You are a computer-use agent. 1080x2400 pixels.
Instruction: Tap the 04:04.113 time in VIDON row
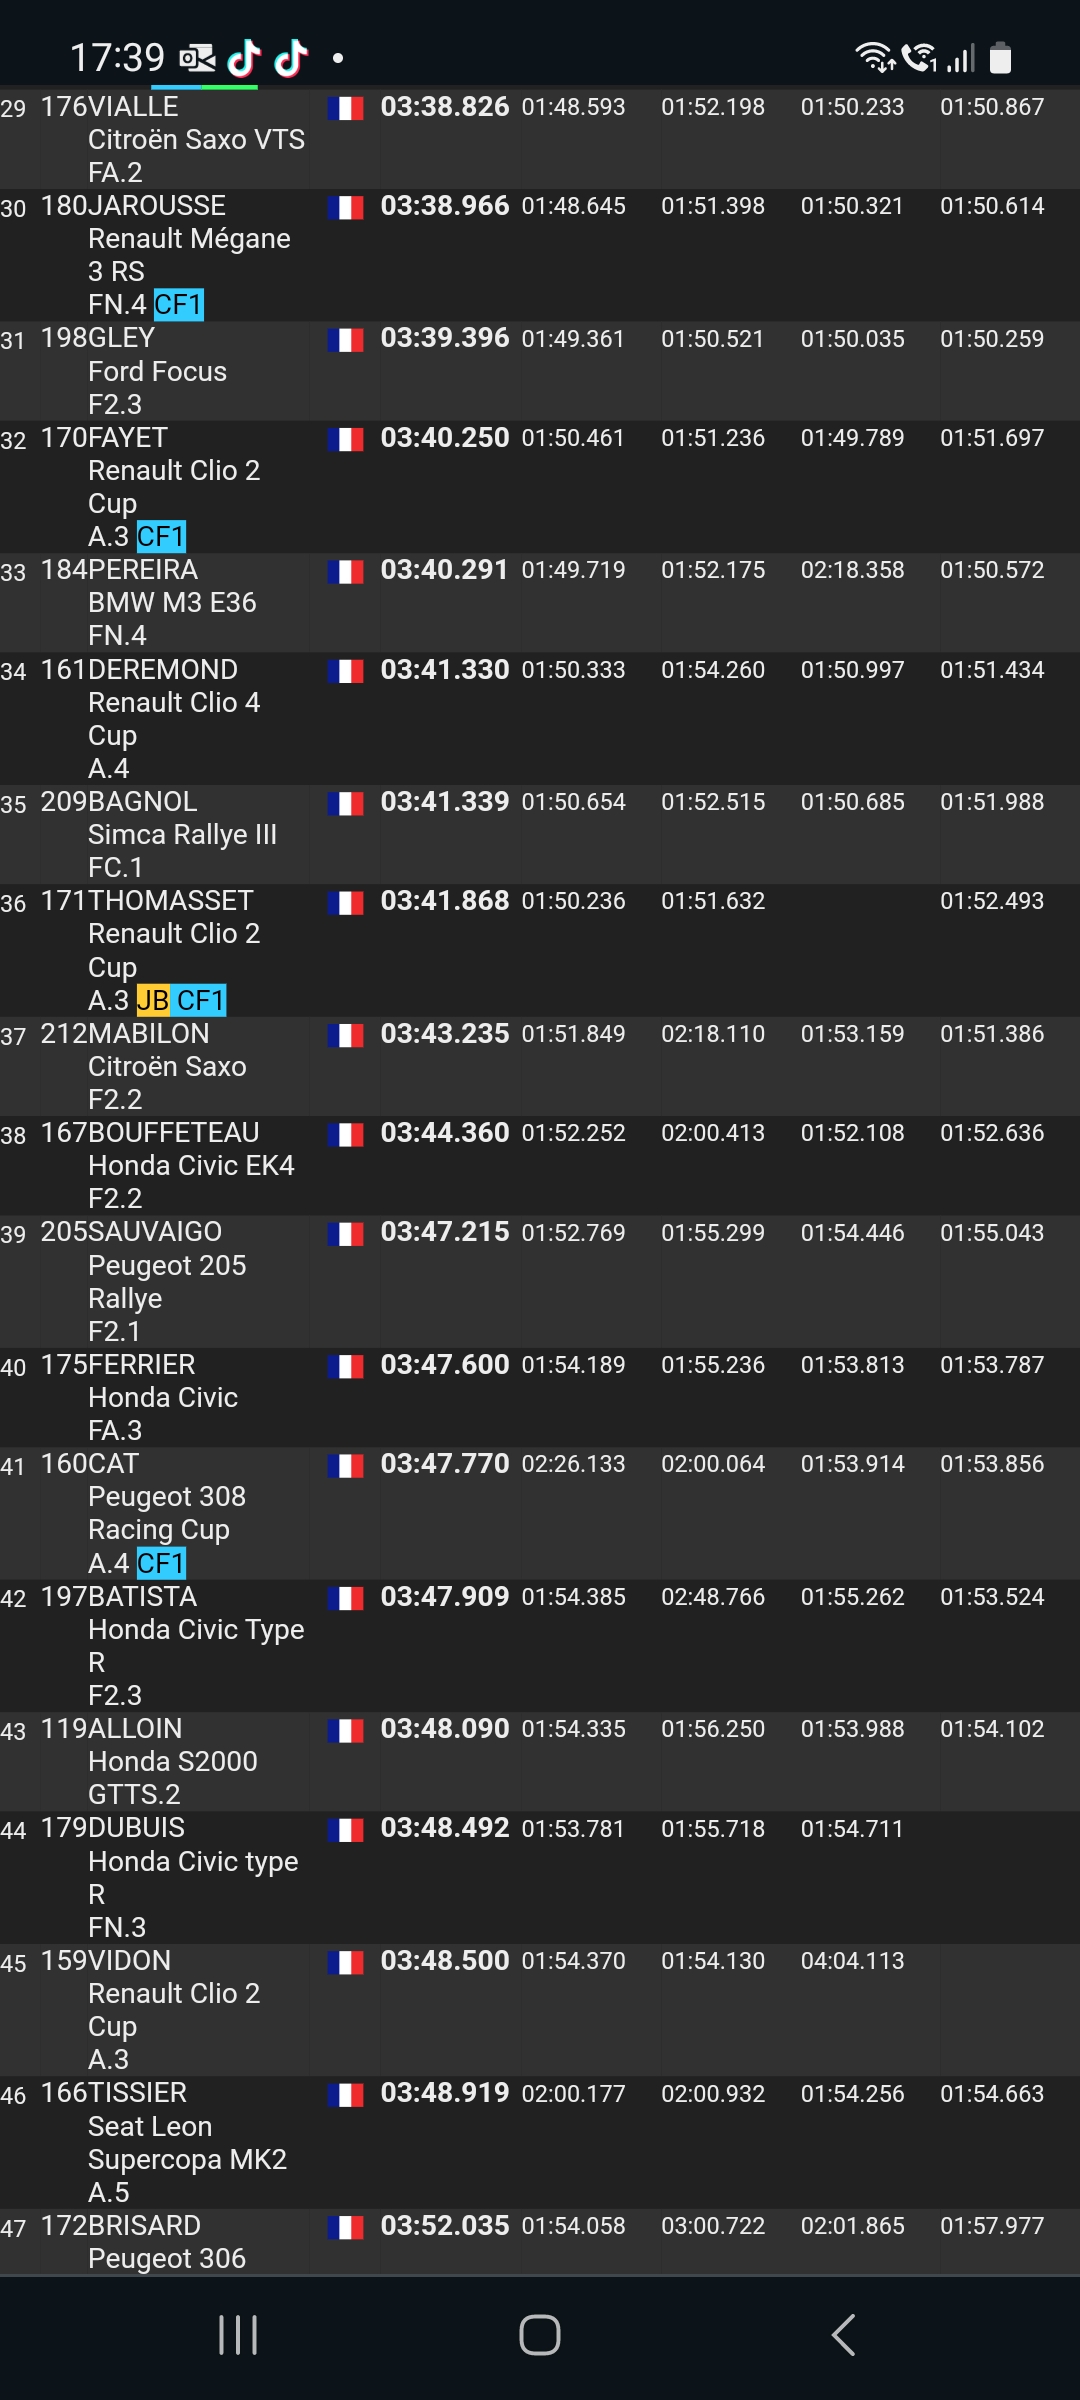pyautogui.click(x=852, y=1960)
